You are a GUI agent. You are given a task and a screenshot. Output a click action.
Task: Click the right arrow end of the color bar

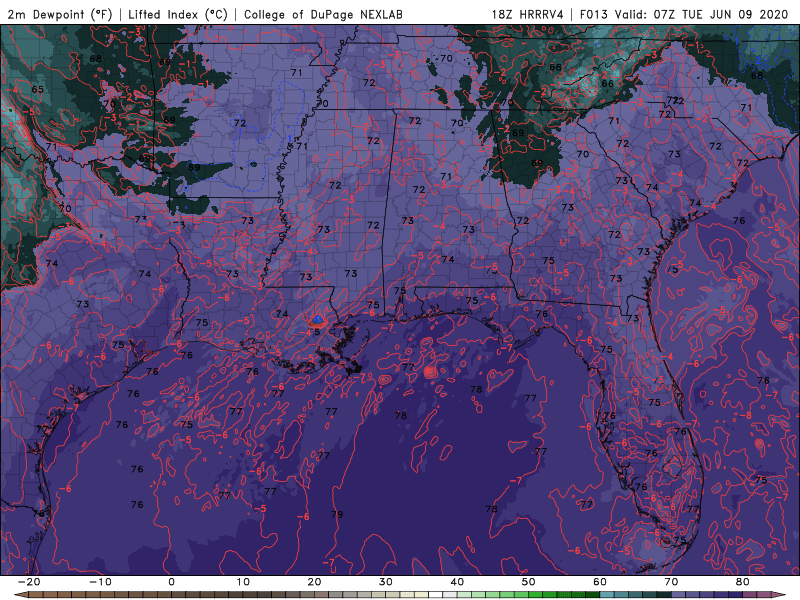pos(779,595)
